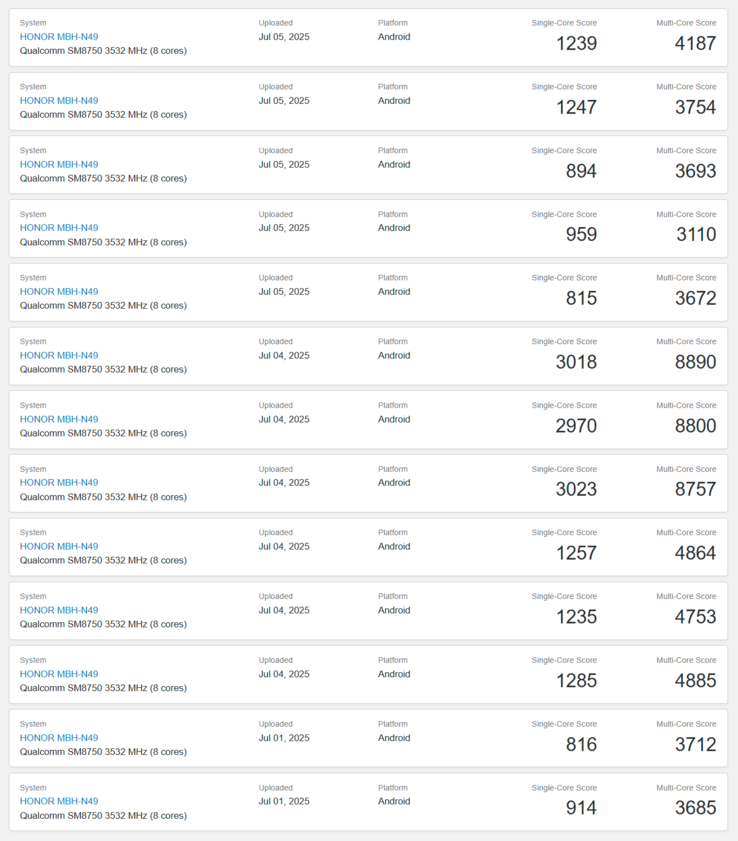Click the 2970 single-core score value
The width and height of the screenshot is (738, 841).
576,426
